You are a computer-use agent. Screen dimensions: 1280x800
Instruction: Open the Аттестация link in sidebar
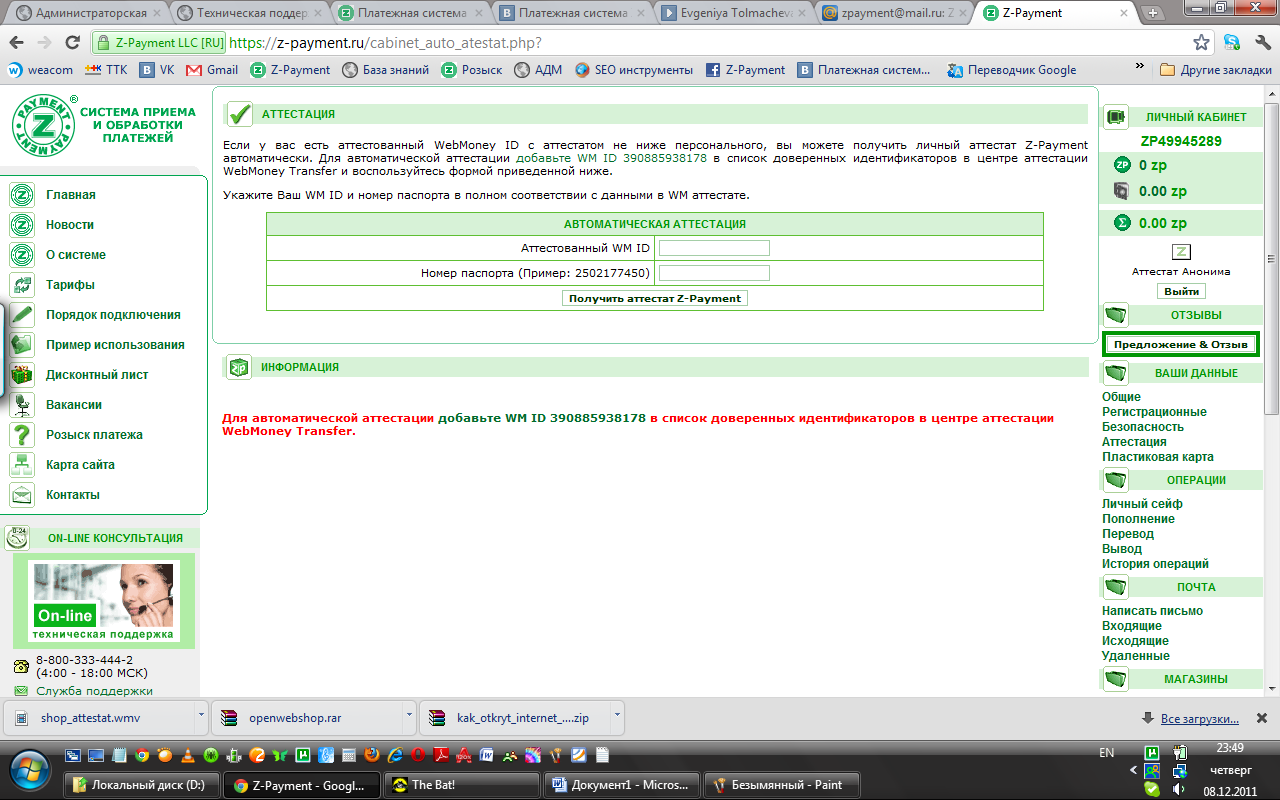click(x=1134, y=442)
